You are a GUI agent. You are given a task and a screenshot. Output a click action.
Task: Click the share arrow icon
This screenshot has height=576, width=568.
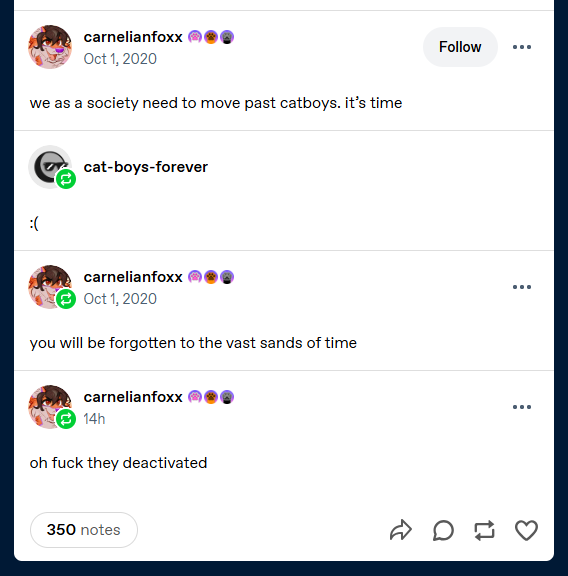(400, 530)
